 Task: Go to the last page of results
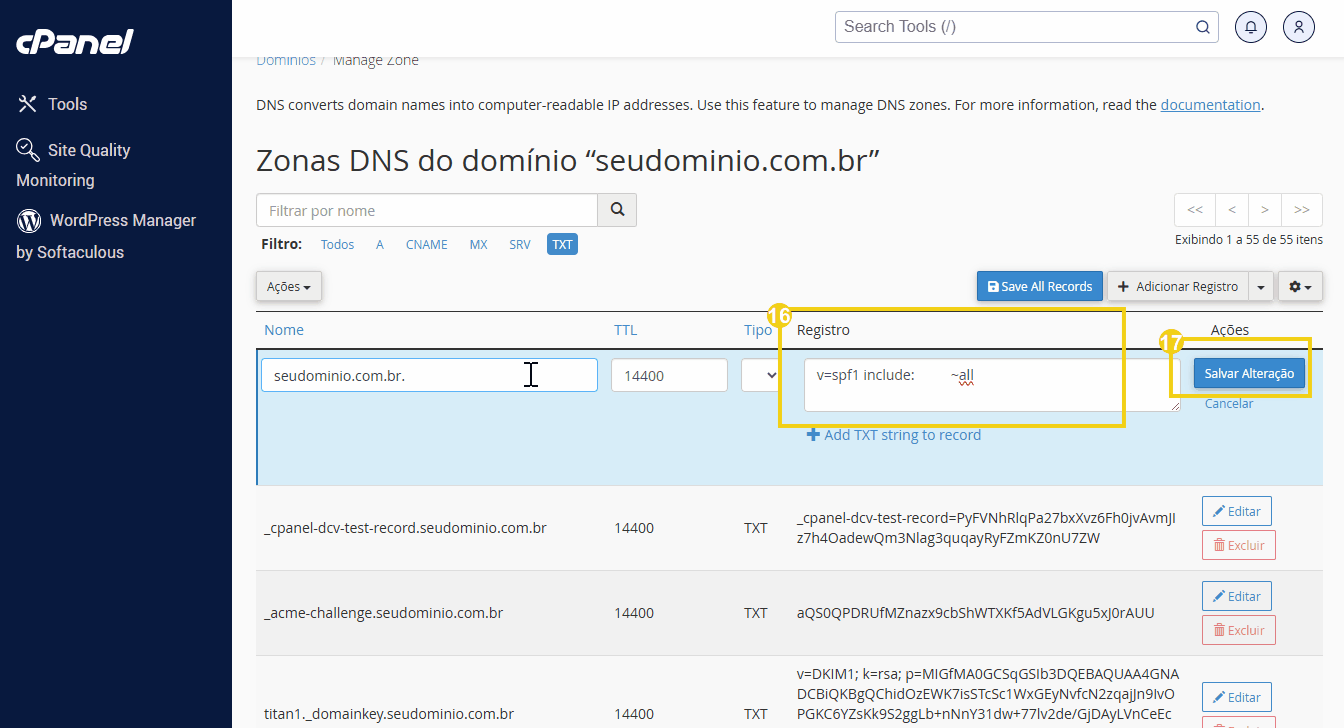pyautogui.click(x=1302, y=210)
